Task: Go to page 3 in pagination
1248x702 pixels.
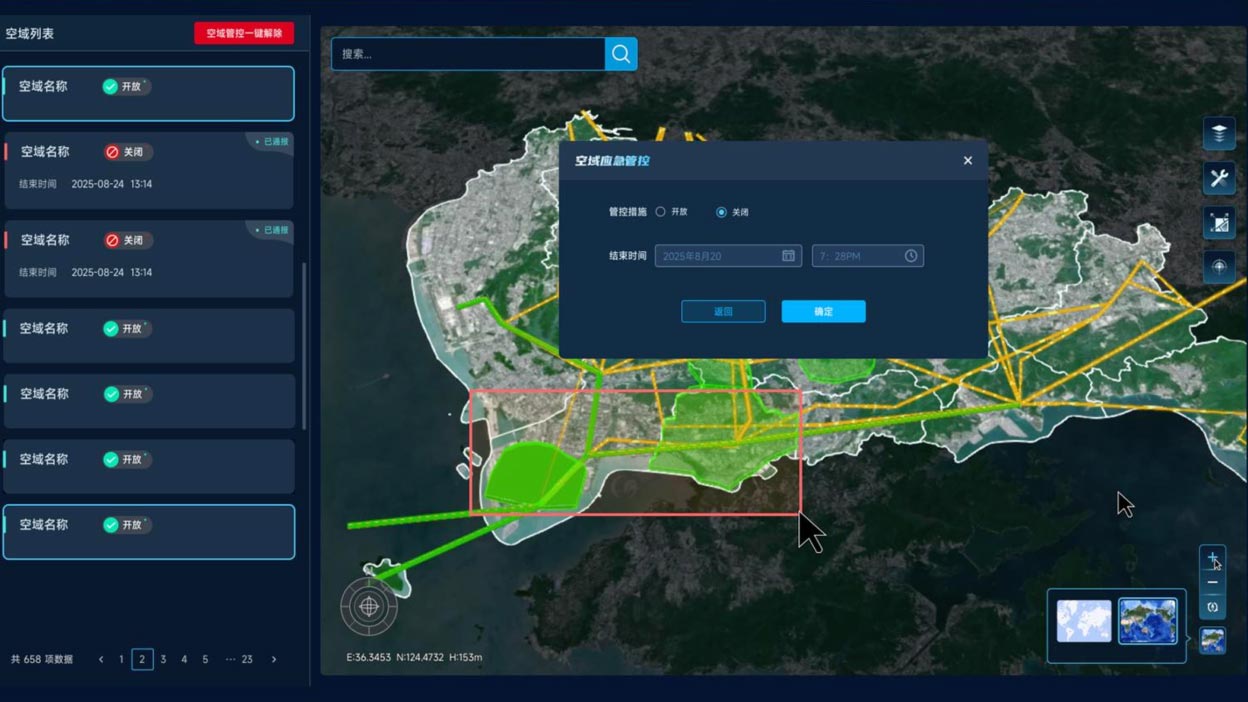Action: 163,660
